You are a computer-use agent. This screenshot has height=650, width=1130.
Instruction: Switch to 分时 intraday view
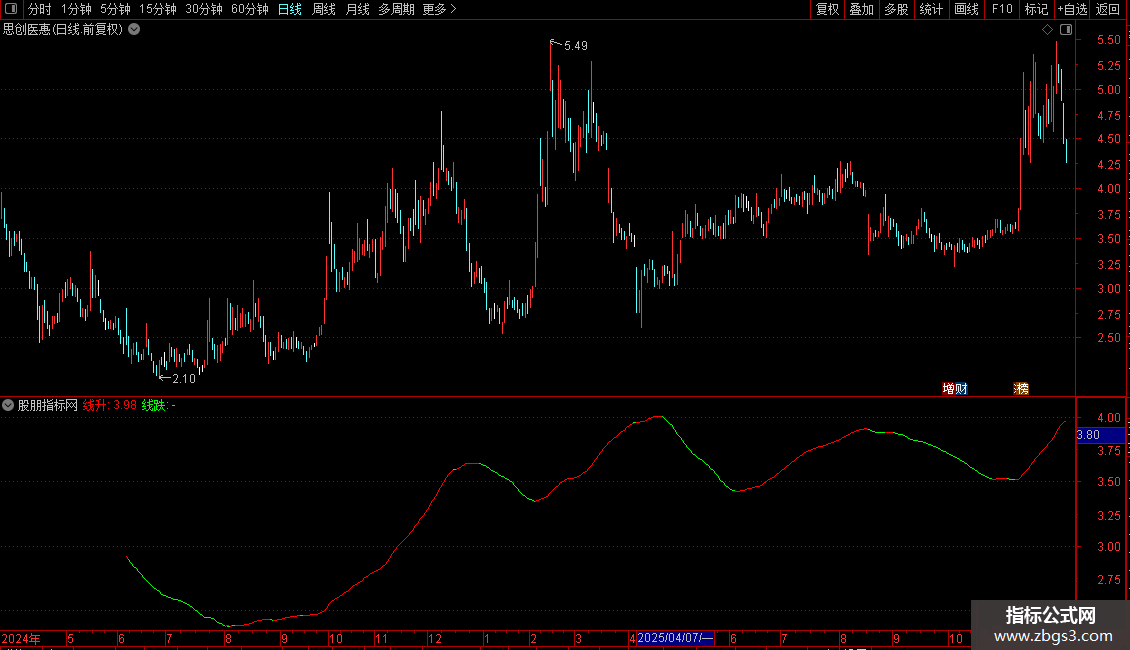click(40, 9)
